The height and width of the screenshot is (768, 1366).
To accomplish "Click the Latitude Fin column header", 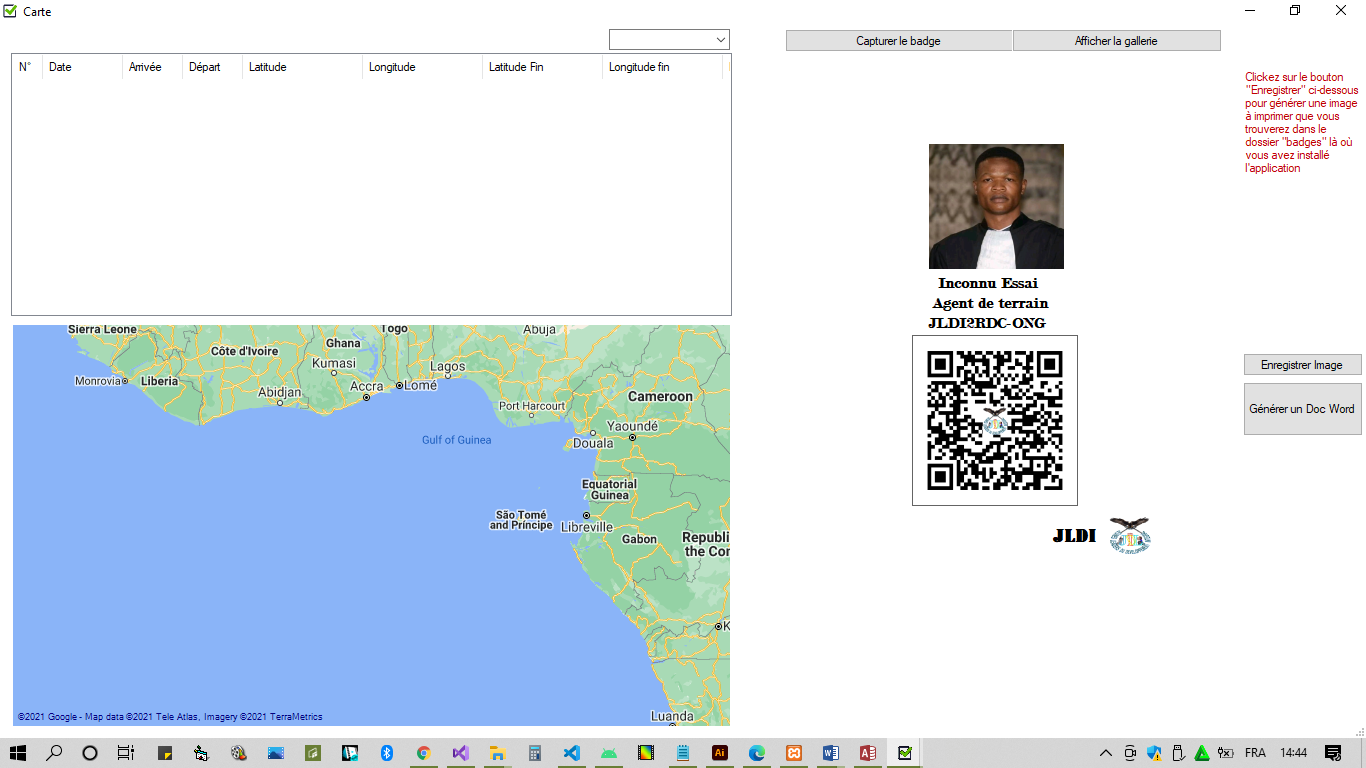I will 542,67.
